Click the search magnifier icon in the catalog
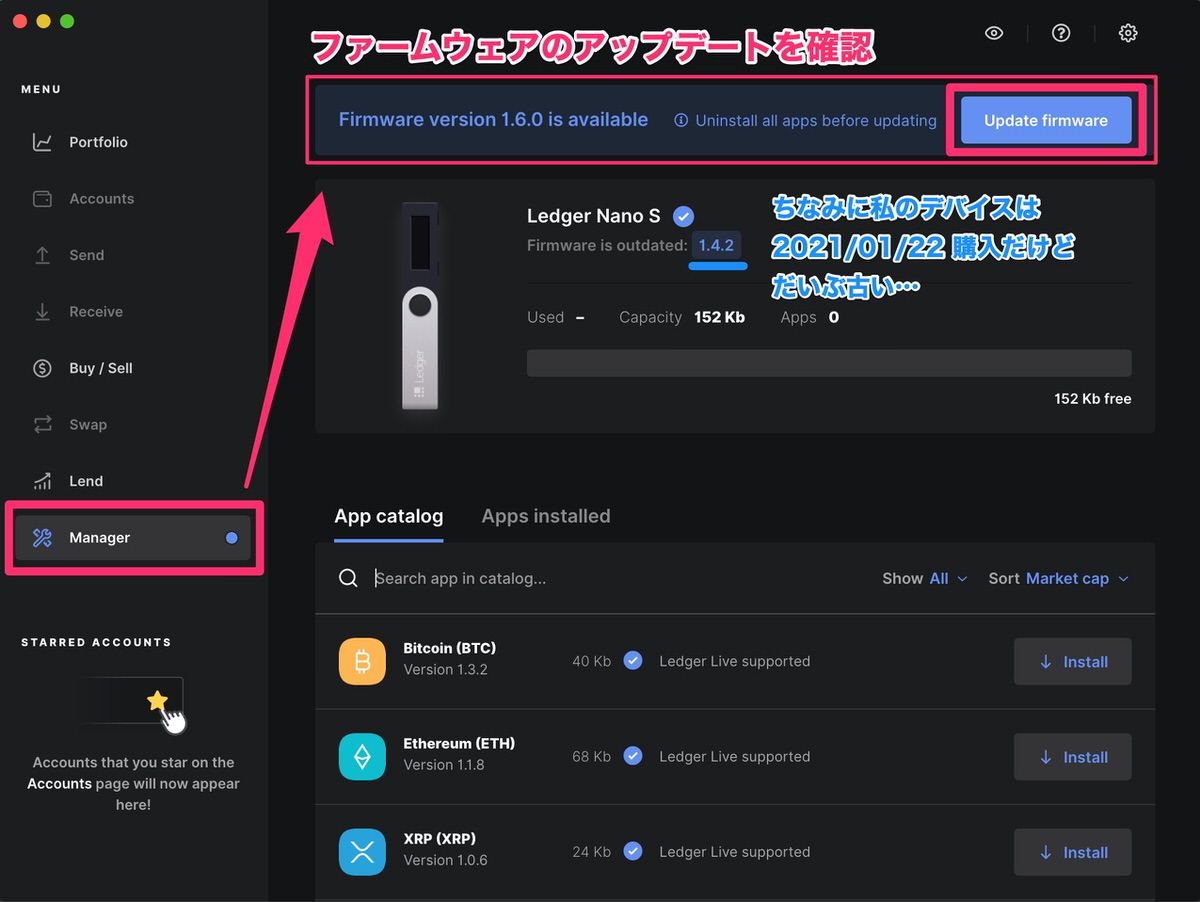1200x902 pixels. pos(348,578)
